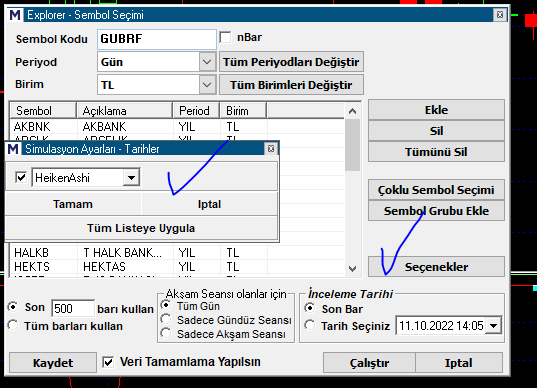This screenshot has height=388, width=537.
Task: Close the Explorer - Sembol Seçimi window
Action: click(500, 15)
